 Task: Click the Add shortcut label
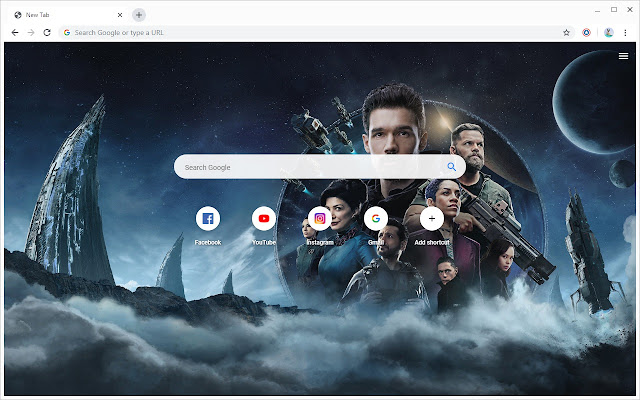pyautogui.click(x=432, y=242)
